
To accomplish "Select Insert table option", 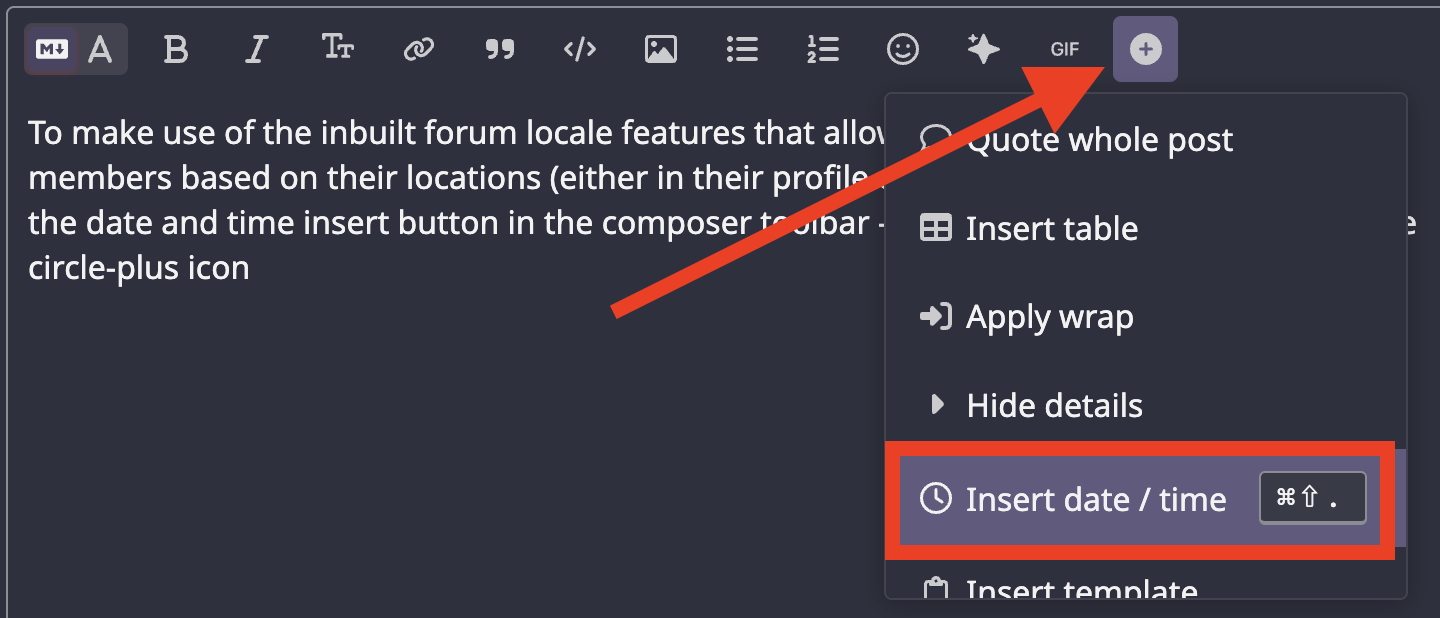I will tap(1052, 229).
